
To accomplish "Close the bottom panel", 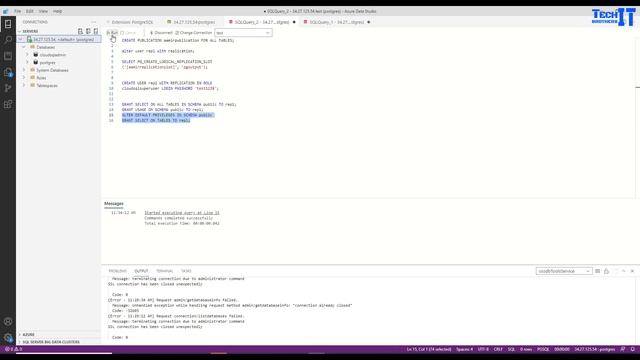I will (x=632, y=271).
